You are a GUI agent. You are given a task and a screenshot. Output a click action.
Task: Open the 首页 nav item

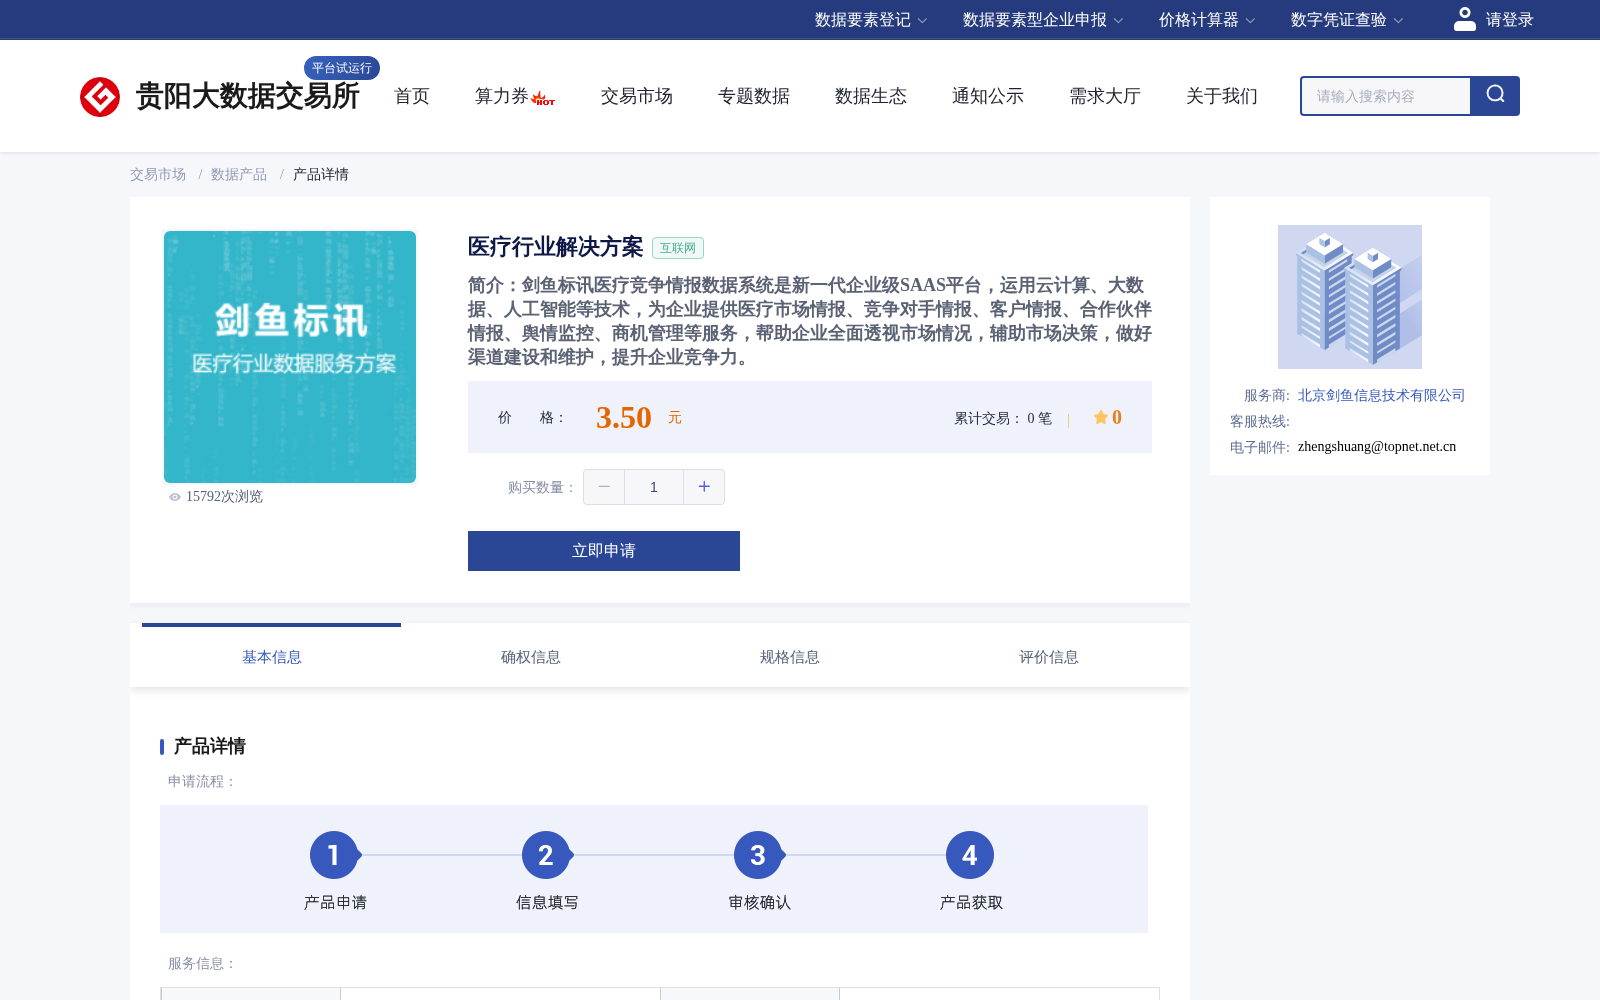coord(412,96)
